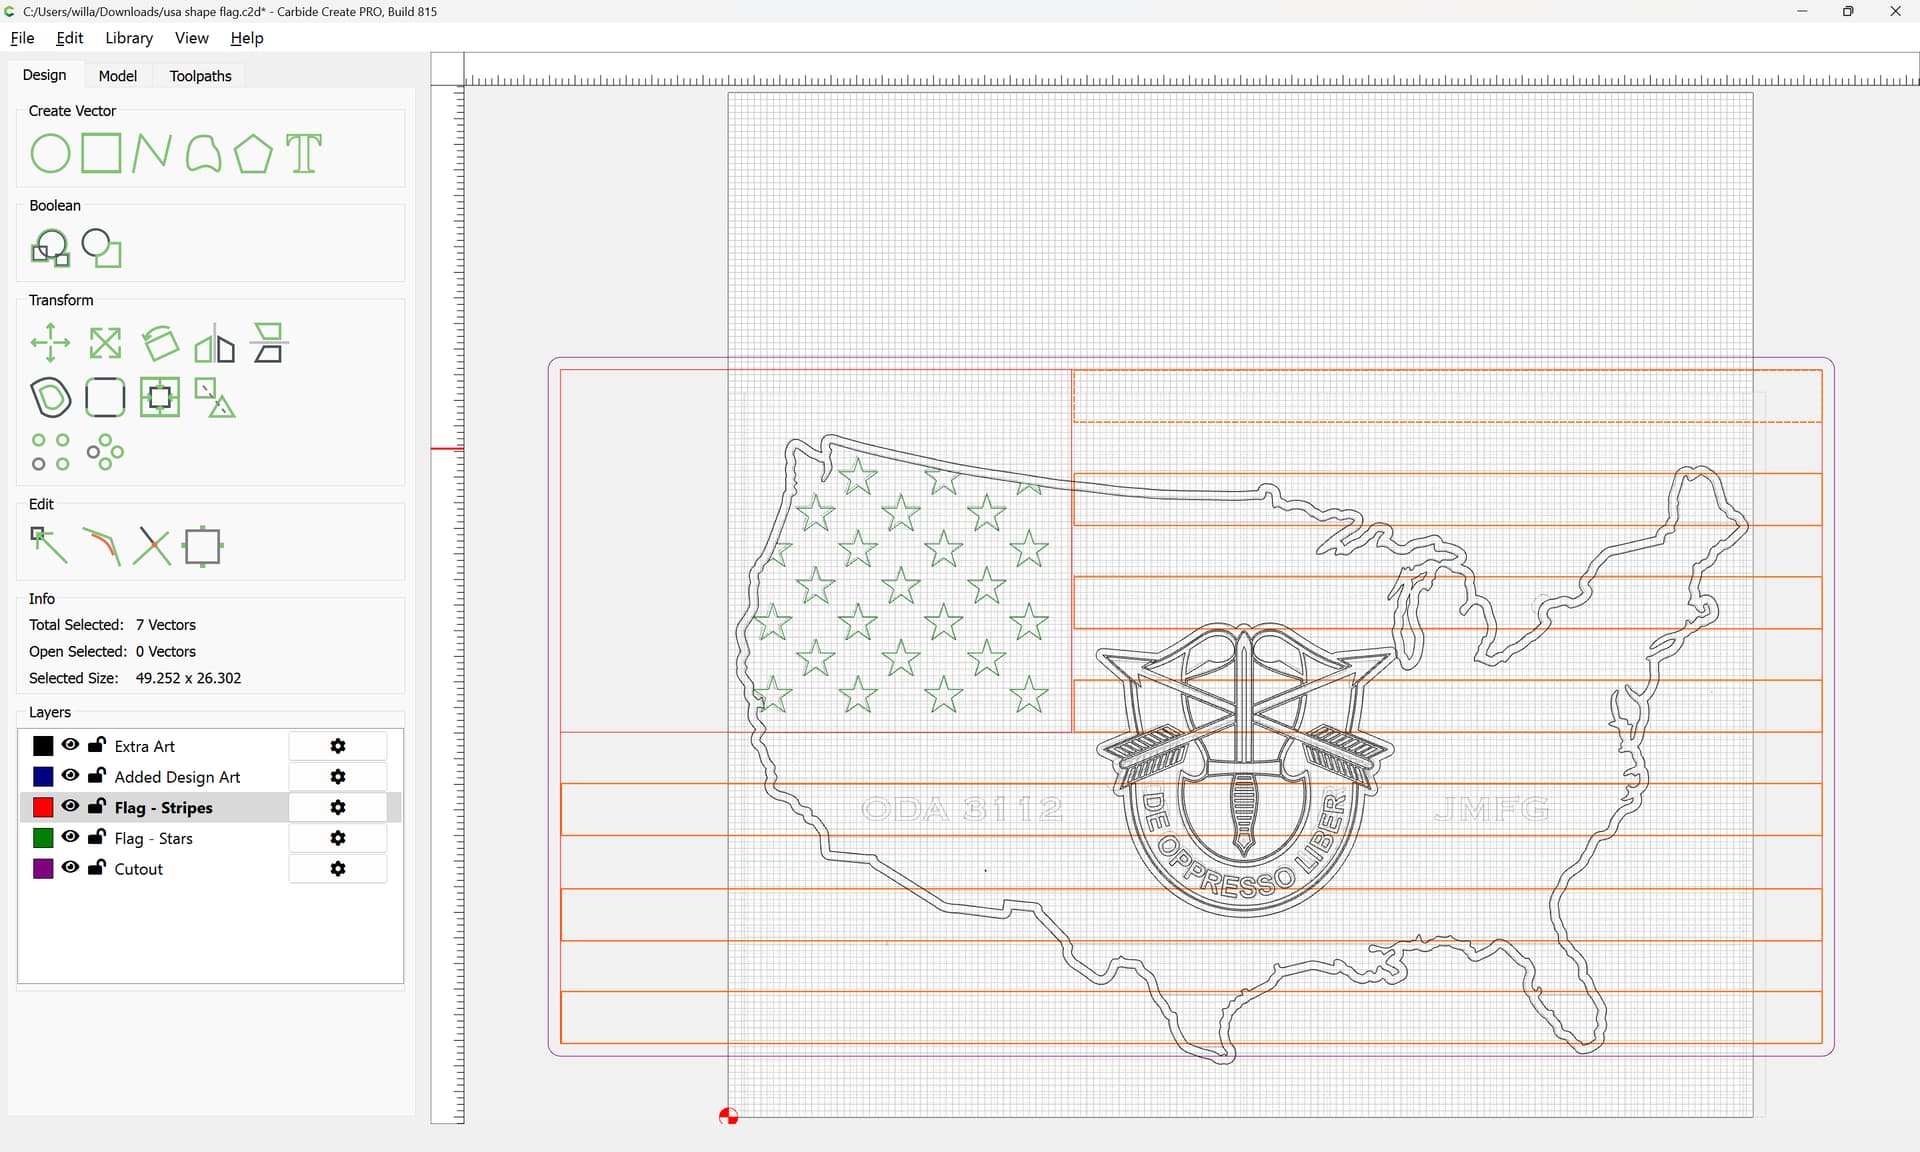Click red swatch of Flag - Stripes layer
This screenshot has height=1152, width=1920.
click(43, 807)
